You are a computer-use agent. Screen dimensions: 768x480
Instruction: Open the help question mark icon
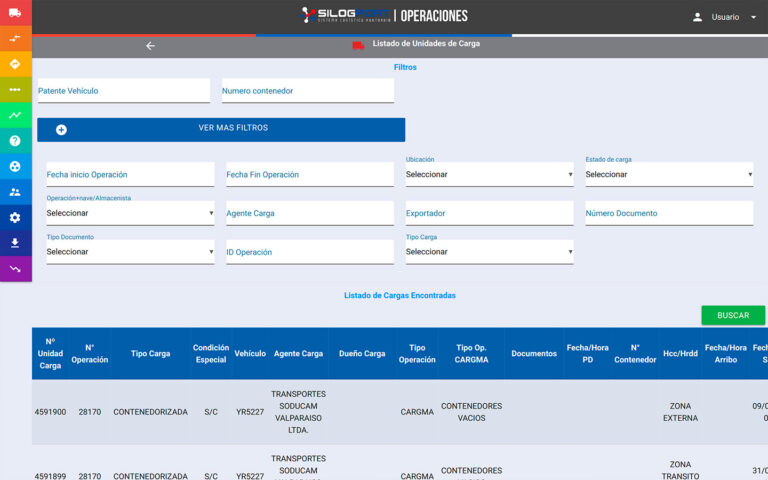tap(15, 141)
